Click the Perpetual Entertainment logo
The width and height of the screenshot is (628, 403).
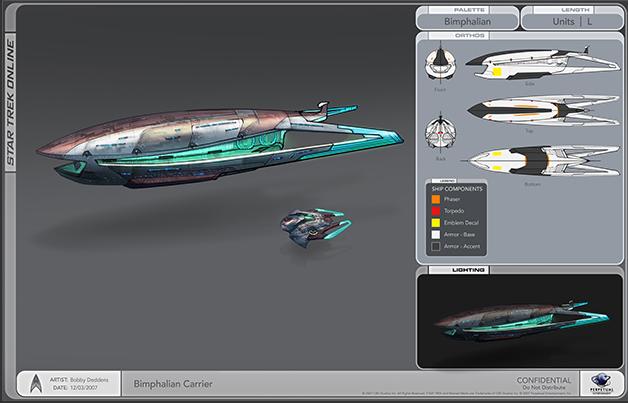(600, 383)
